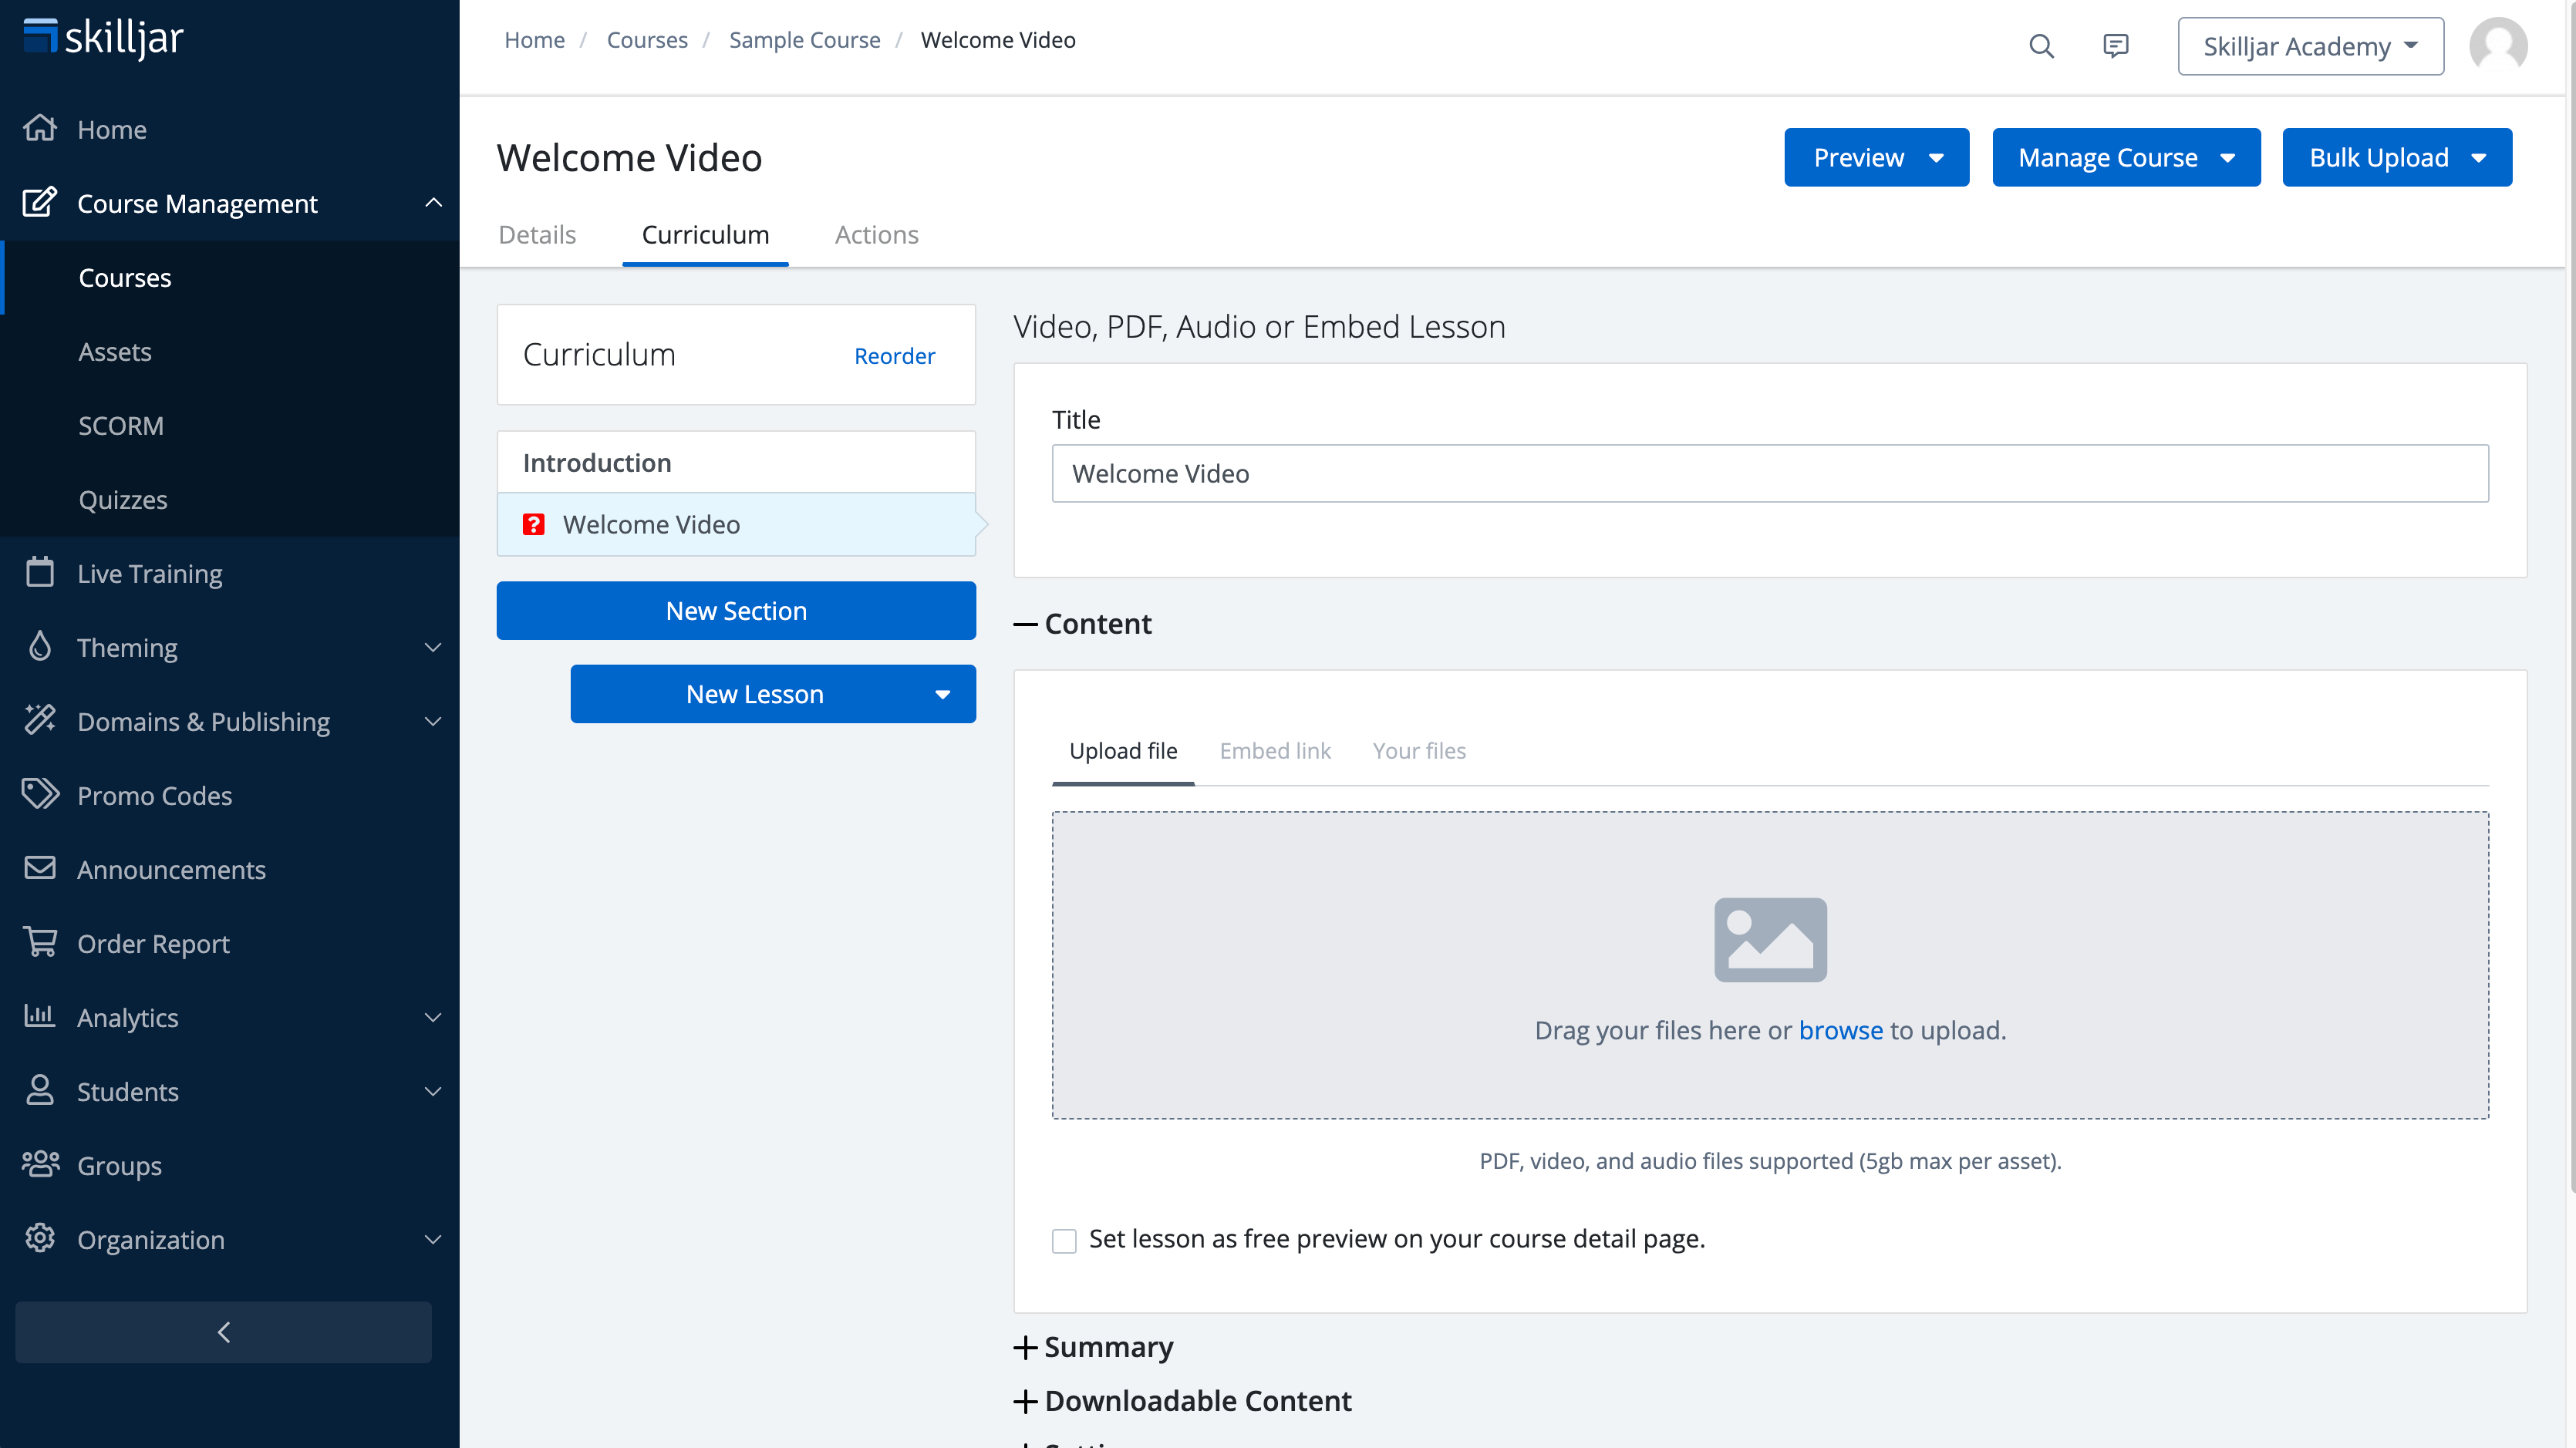Open the New Lesson dropdown arrow
Image resolution: width=2576 pixels, height=1448 pixels.
pyautogui.click(x=942, y=695)
